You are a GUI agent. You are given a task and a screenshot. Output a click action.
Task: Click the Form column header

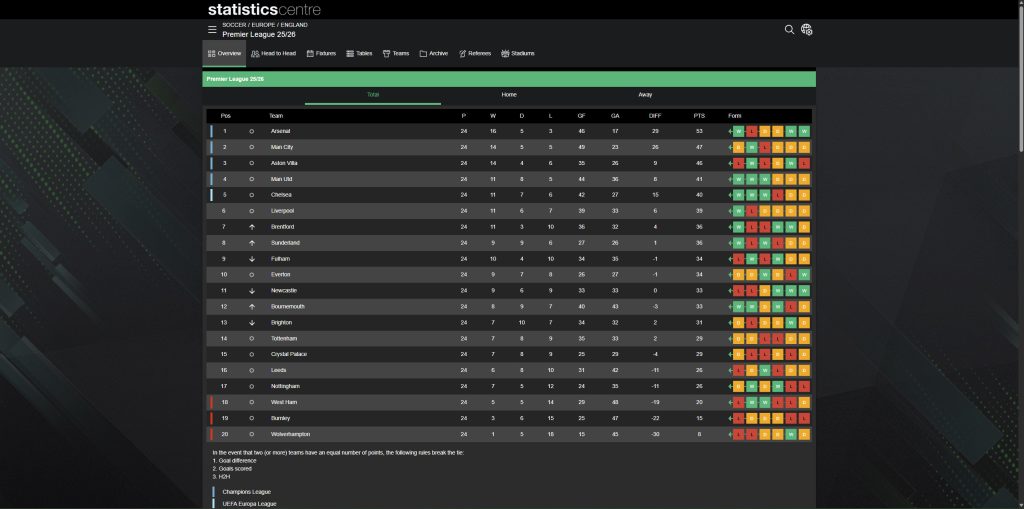[735, 116]
